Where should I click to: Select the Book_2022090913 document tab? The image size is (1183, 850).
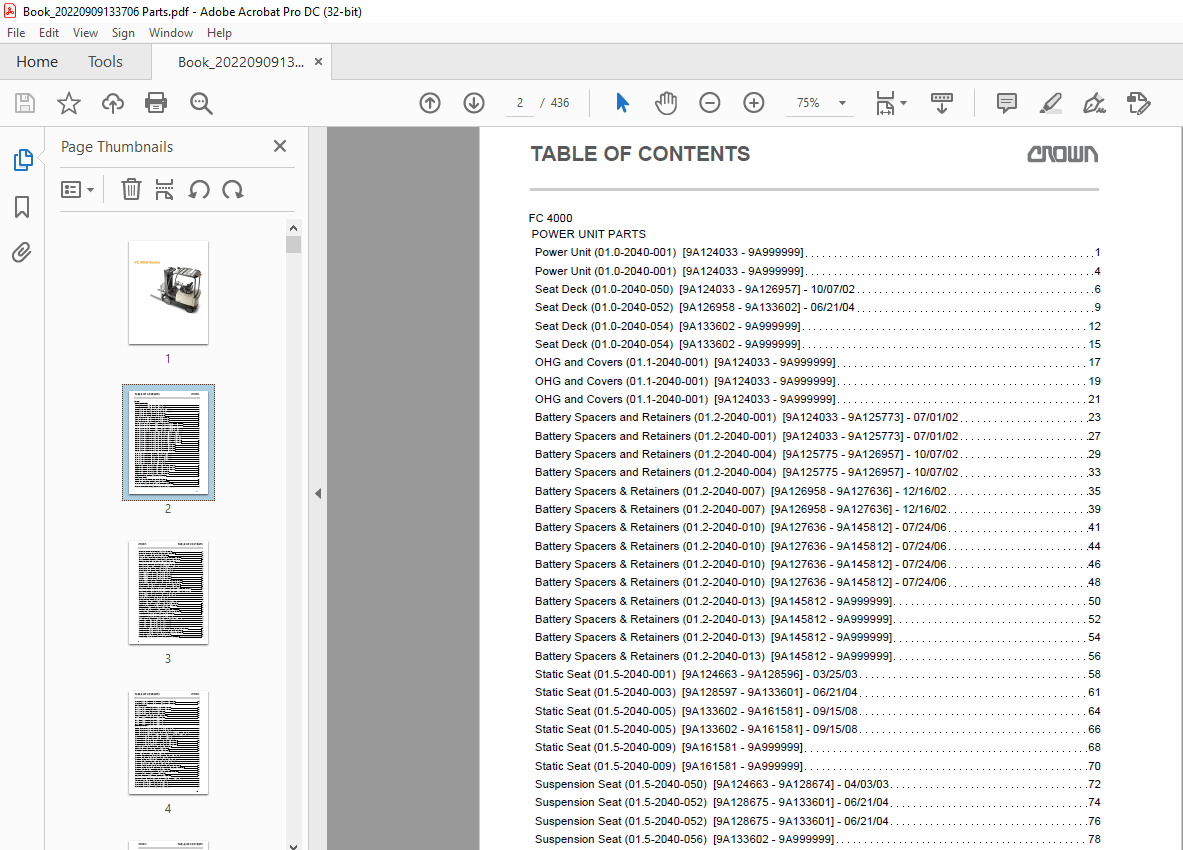pos(241,62)
